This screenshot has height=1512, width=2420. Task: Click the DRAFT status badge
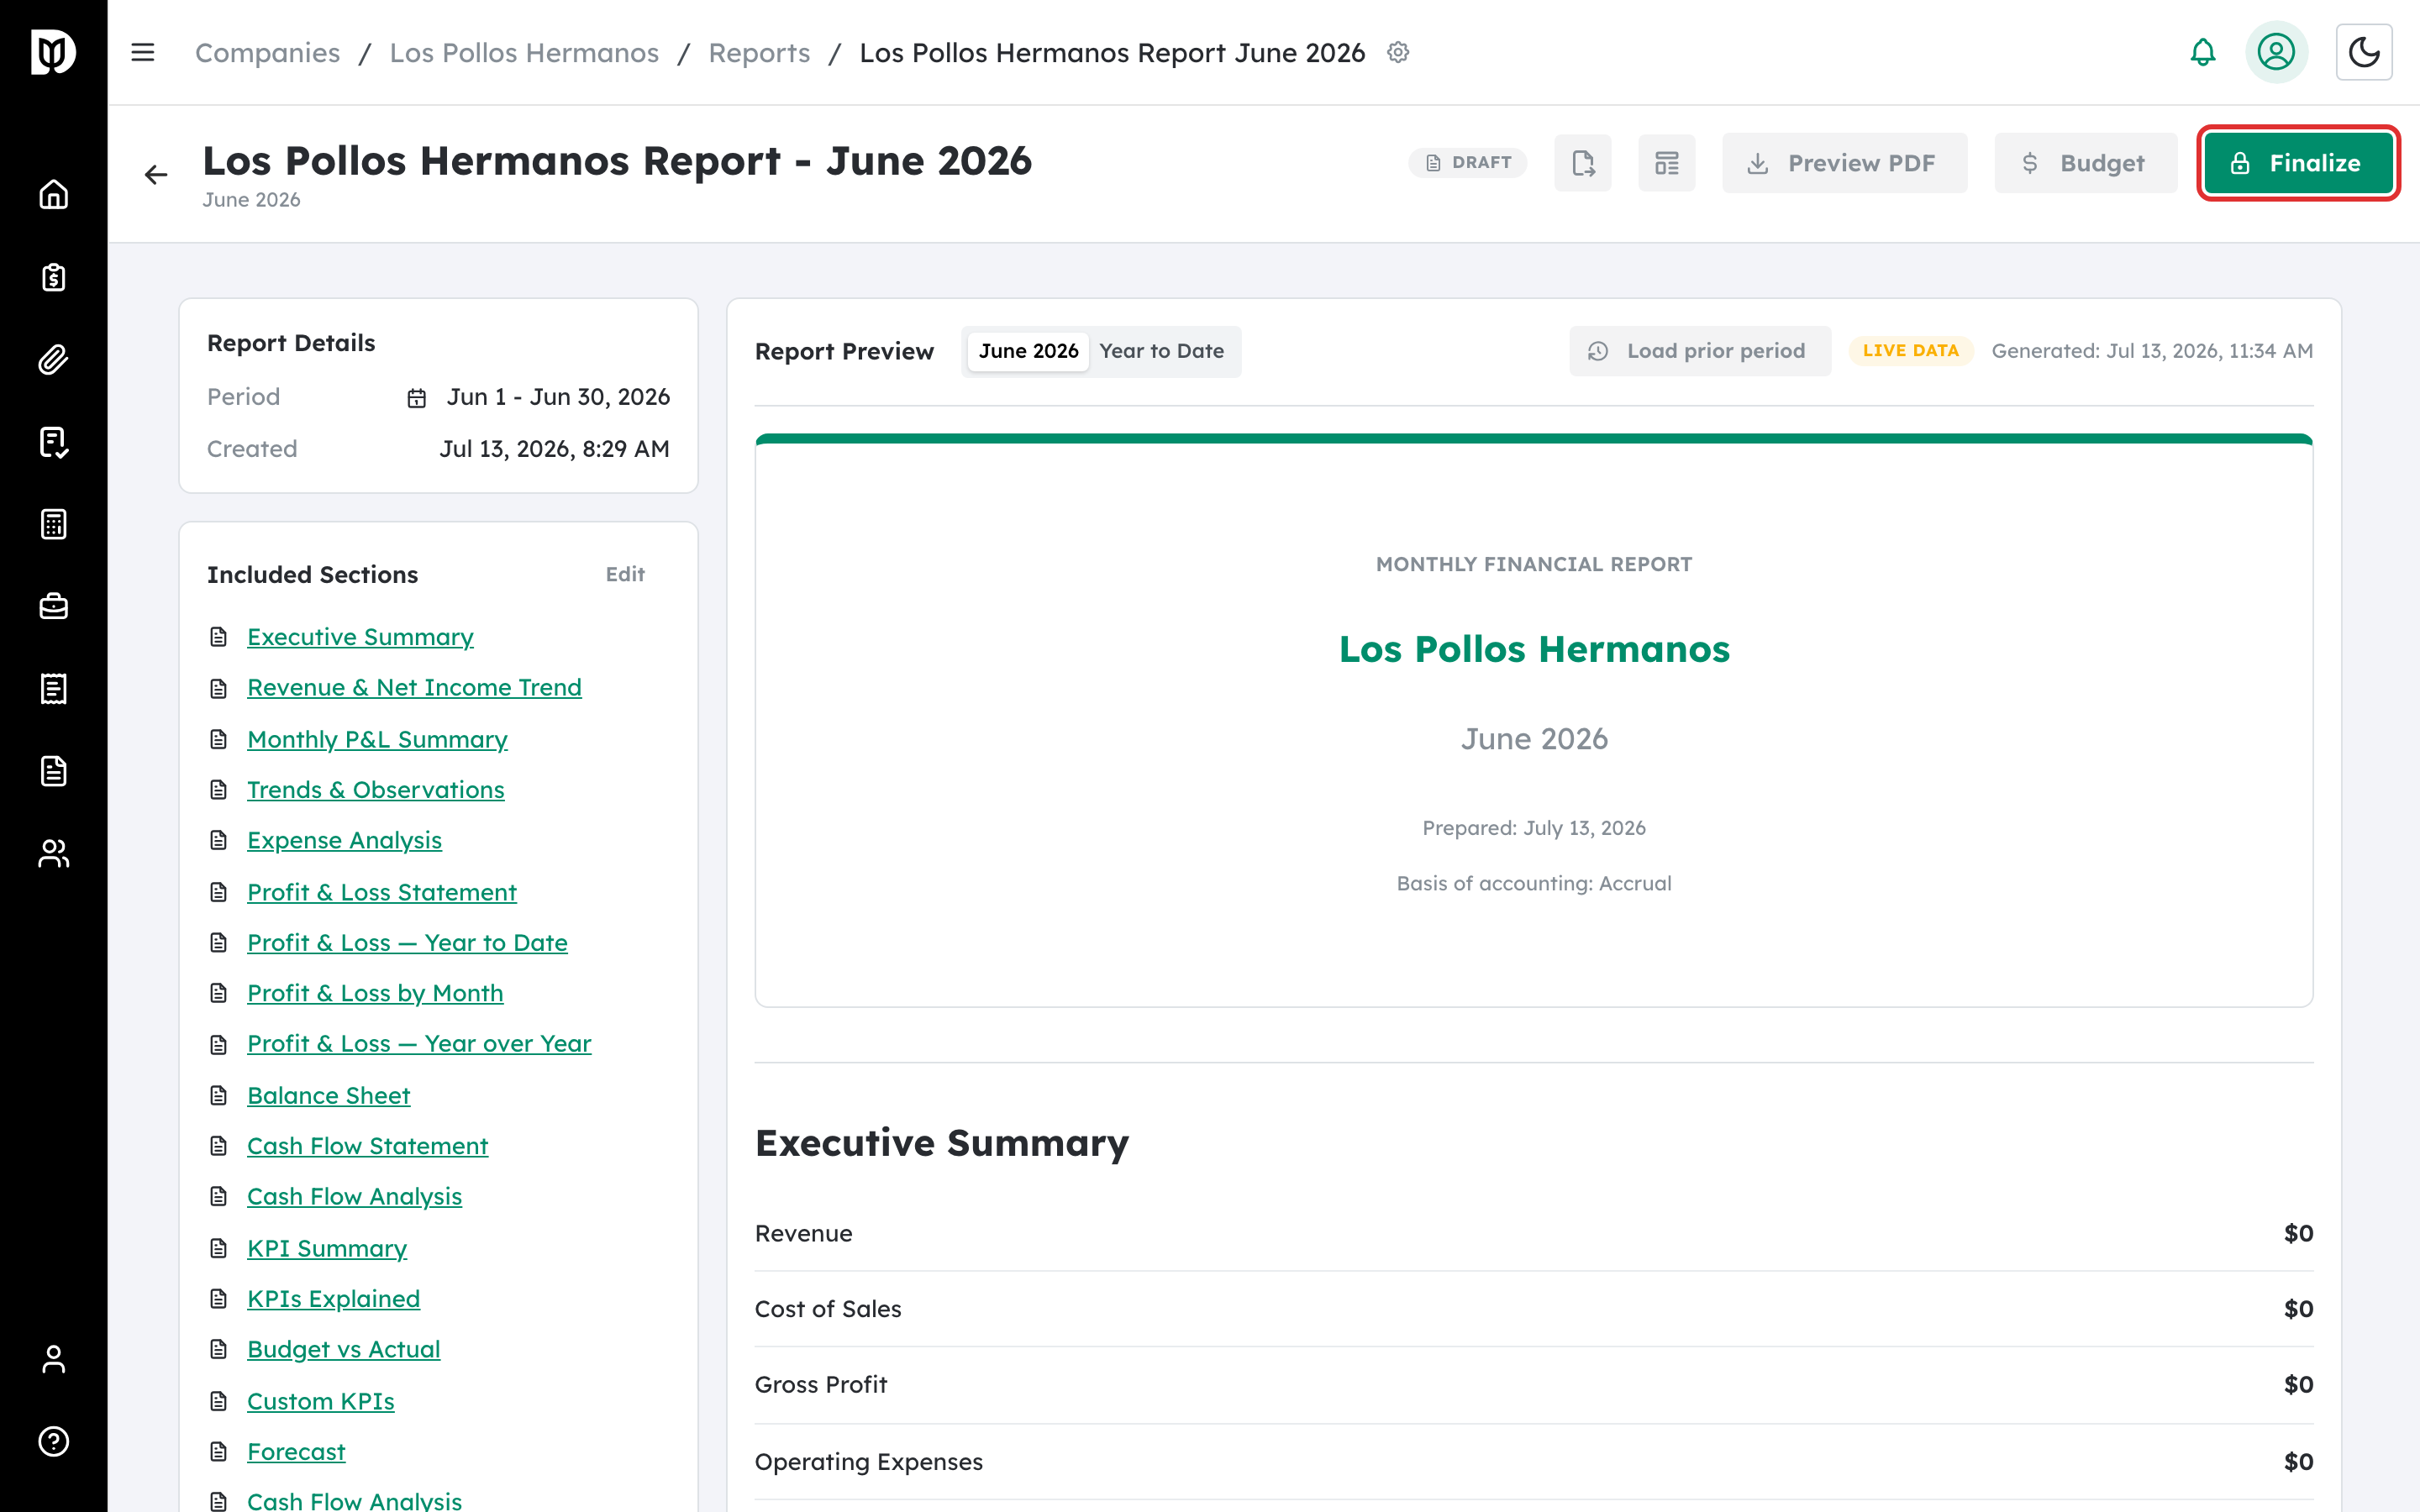tap(1467, 163)
